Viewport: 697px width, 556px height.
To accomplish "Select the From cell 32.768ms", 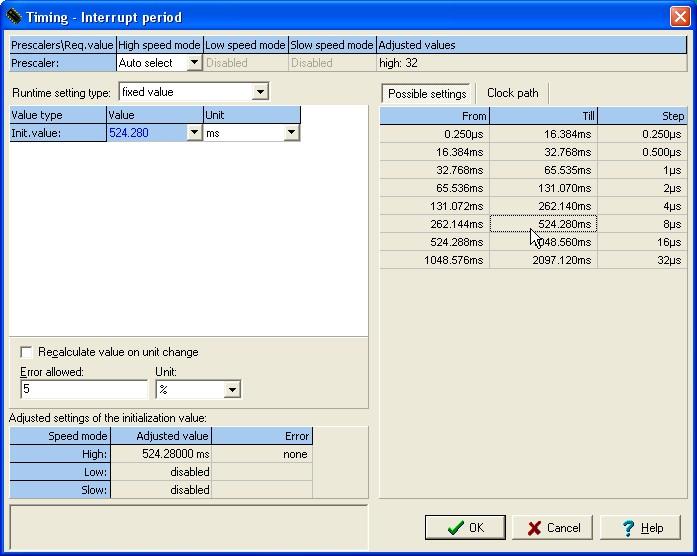I will click(x=434, y=170).
